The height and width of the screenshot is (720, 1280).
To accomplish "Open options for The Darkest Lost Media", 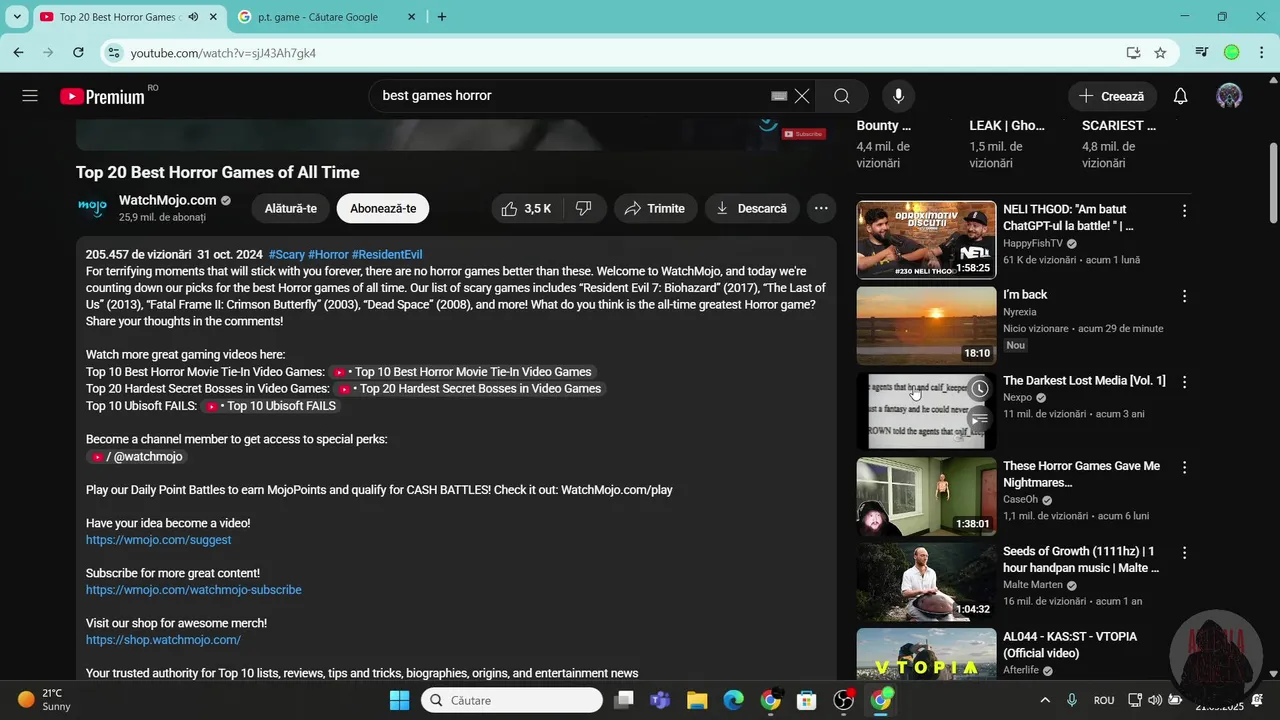I will point(1184,382).
